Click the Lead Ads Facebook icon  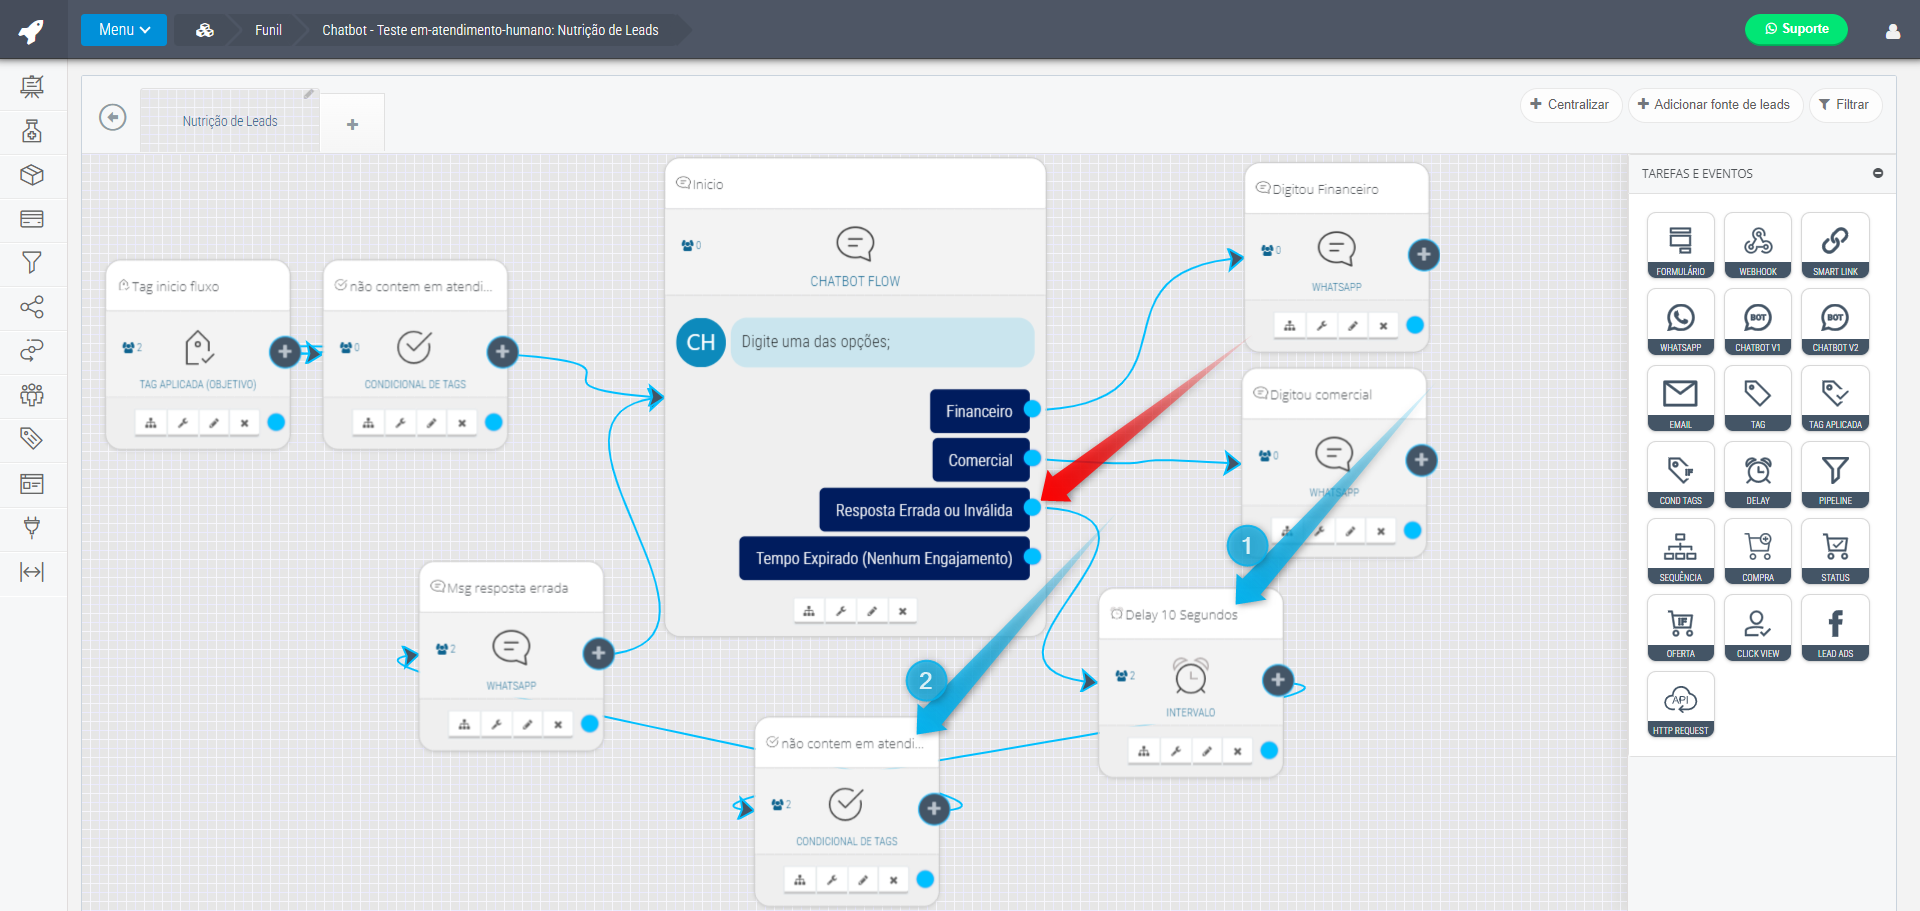click(1834, 628)
